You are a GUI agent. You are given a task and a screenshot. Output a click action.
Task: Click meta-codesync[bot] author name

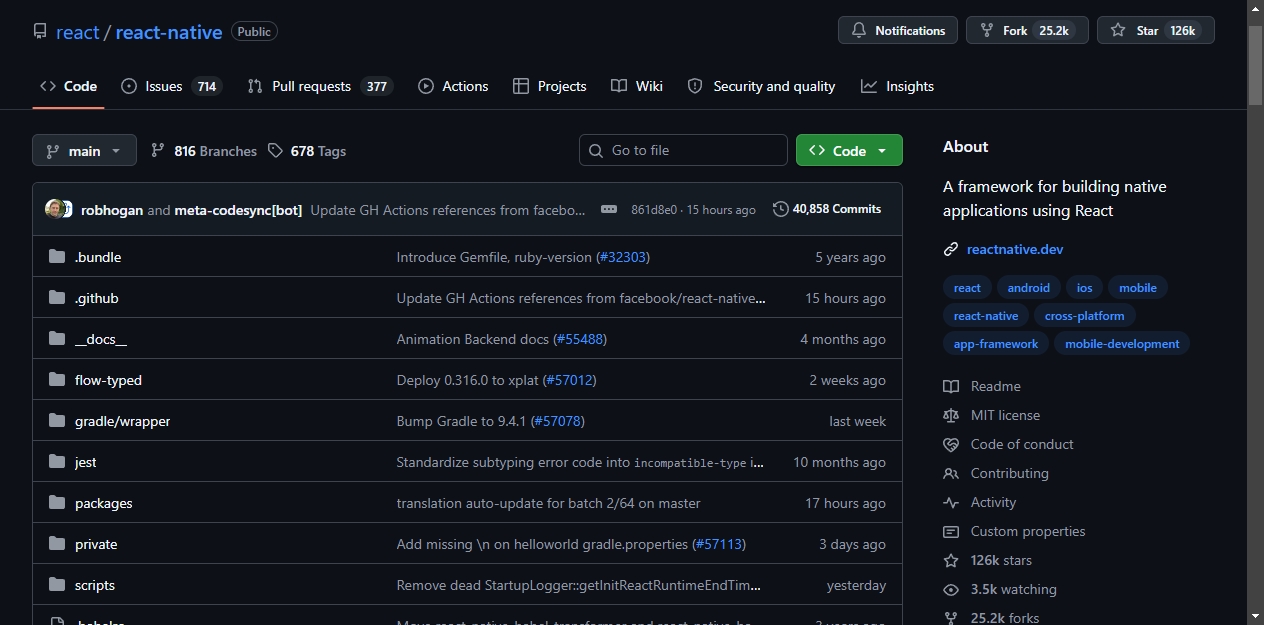tap(238, 210)
